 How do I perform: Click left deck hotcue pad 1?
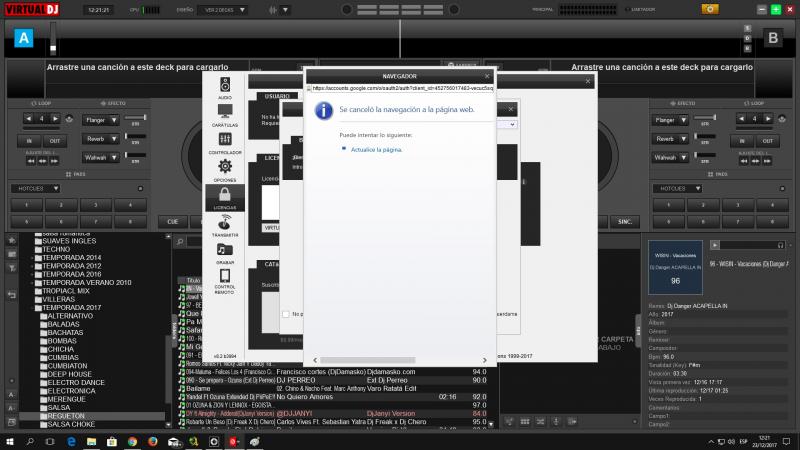point(27,205)
